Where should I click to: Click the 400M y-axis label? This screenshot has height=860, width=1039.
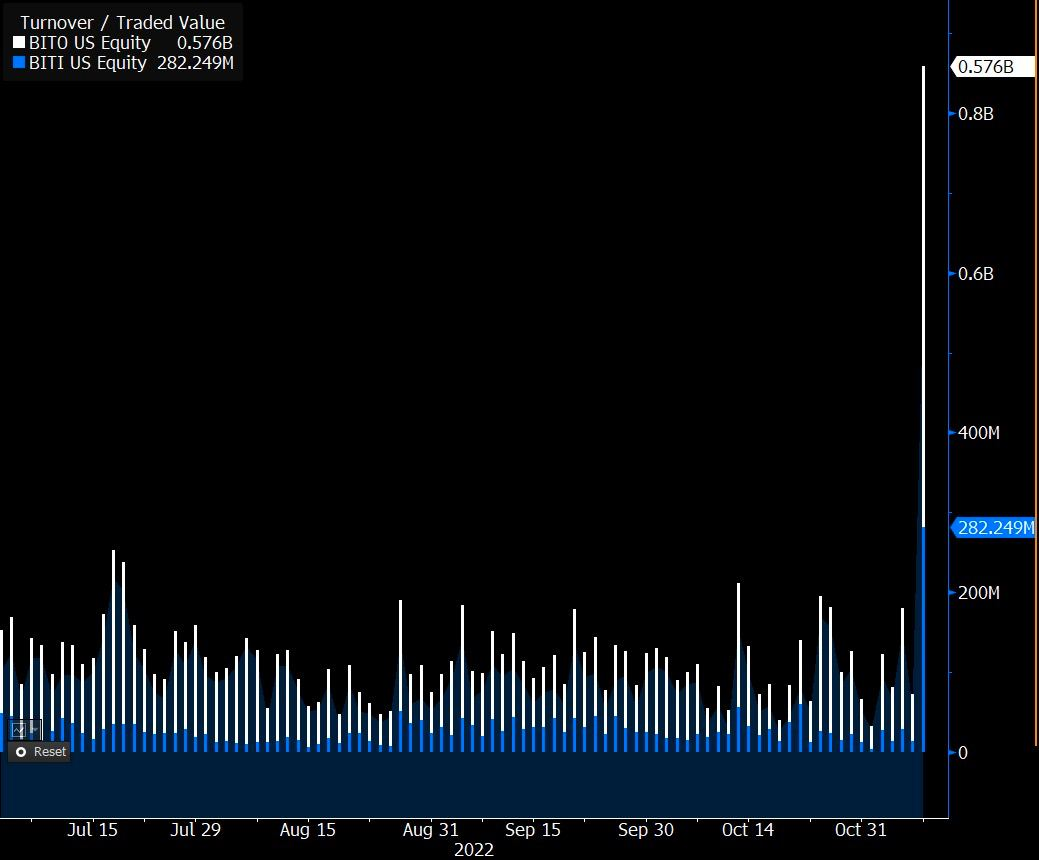[x=979, y=433]
